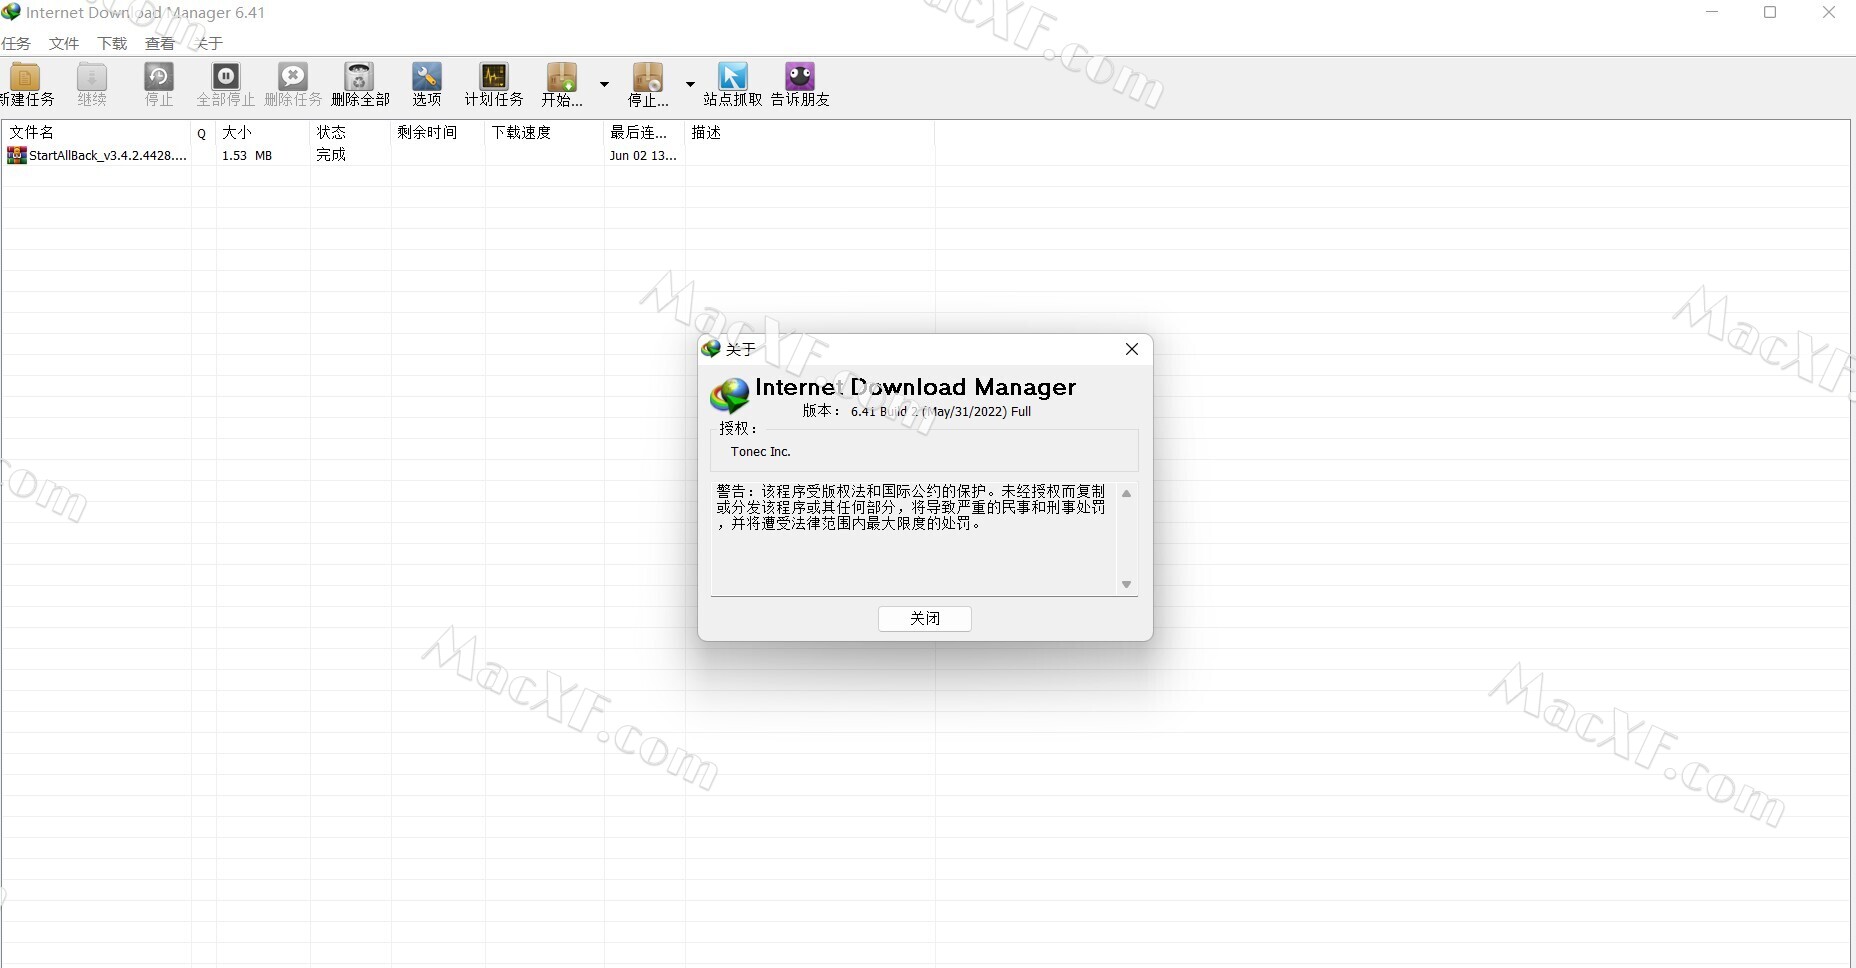
Task: Click the 完成 status cell
Action: (x=331, y=155)
